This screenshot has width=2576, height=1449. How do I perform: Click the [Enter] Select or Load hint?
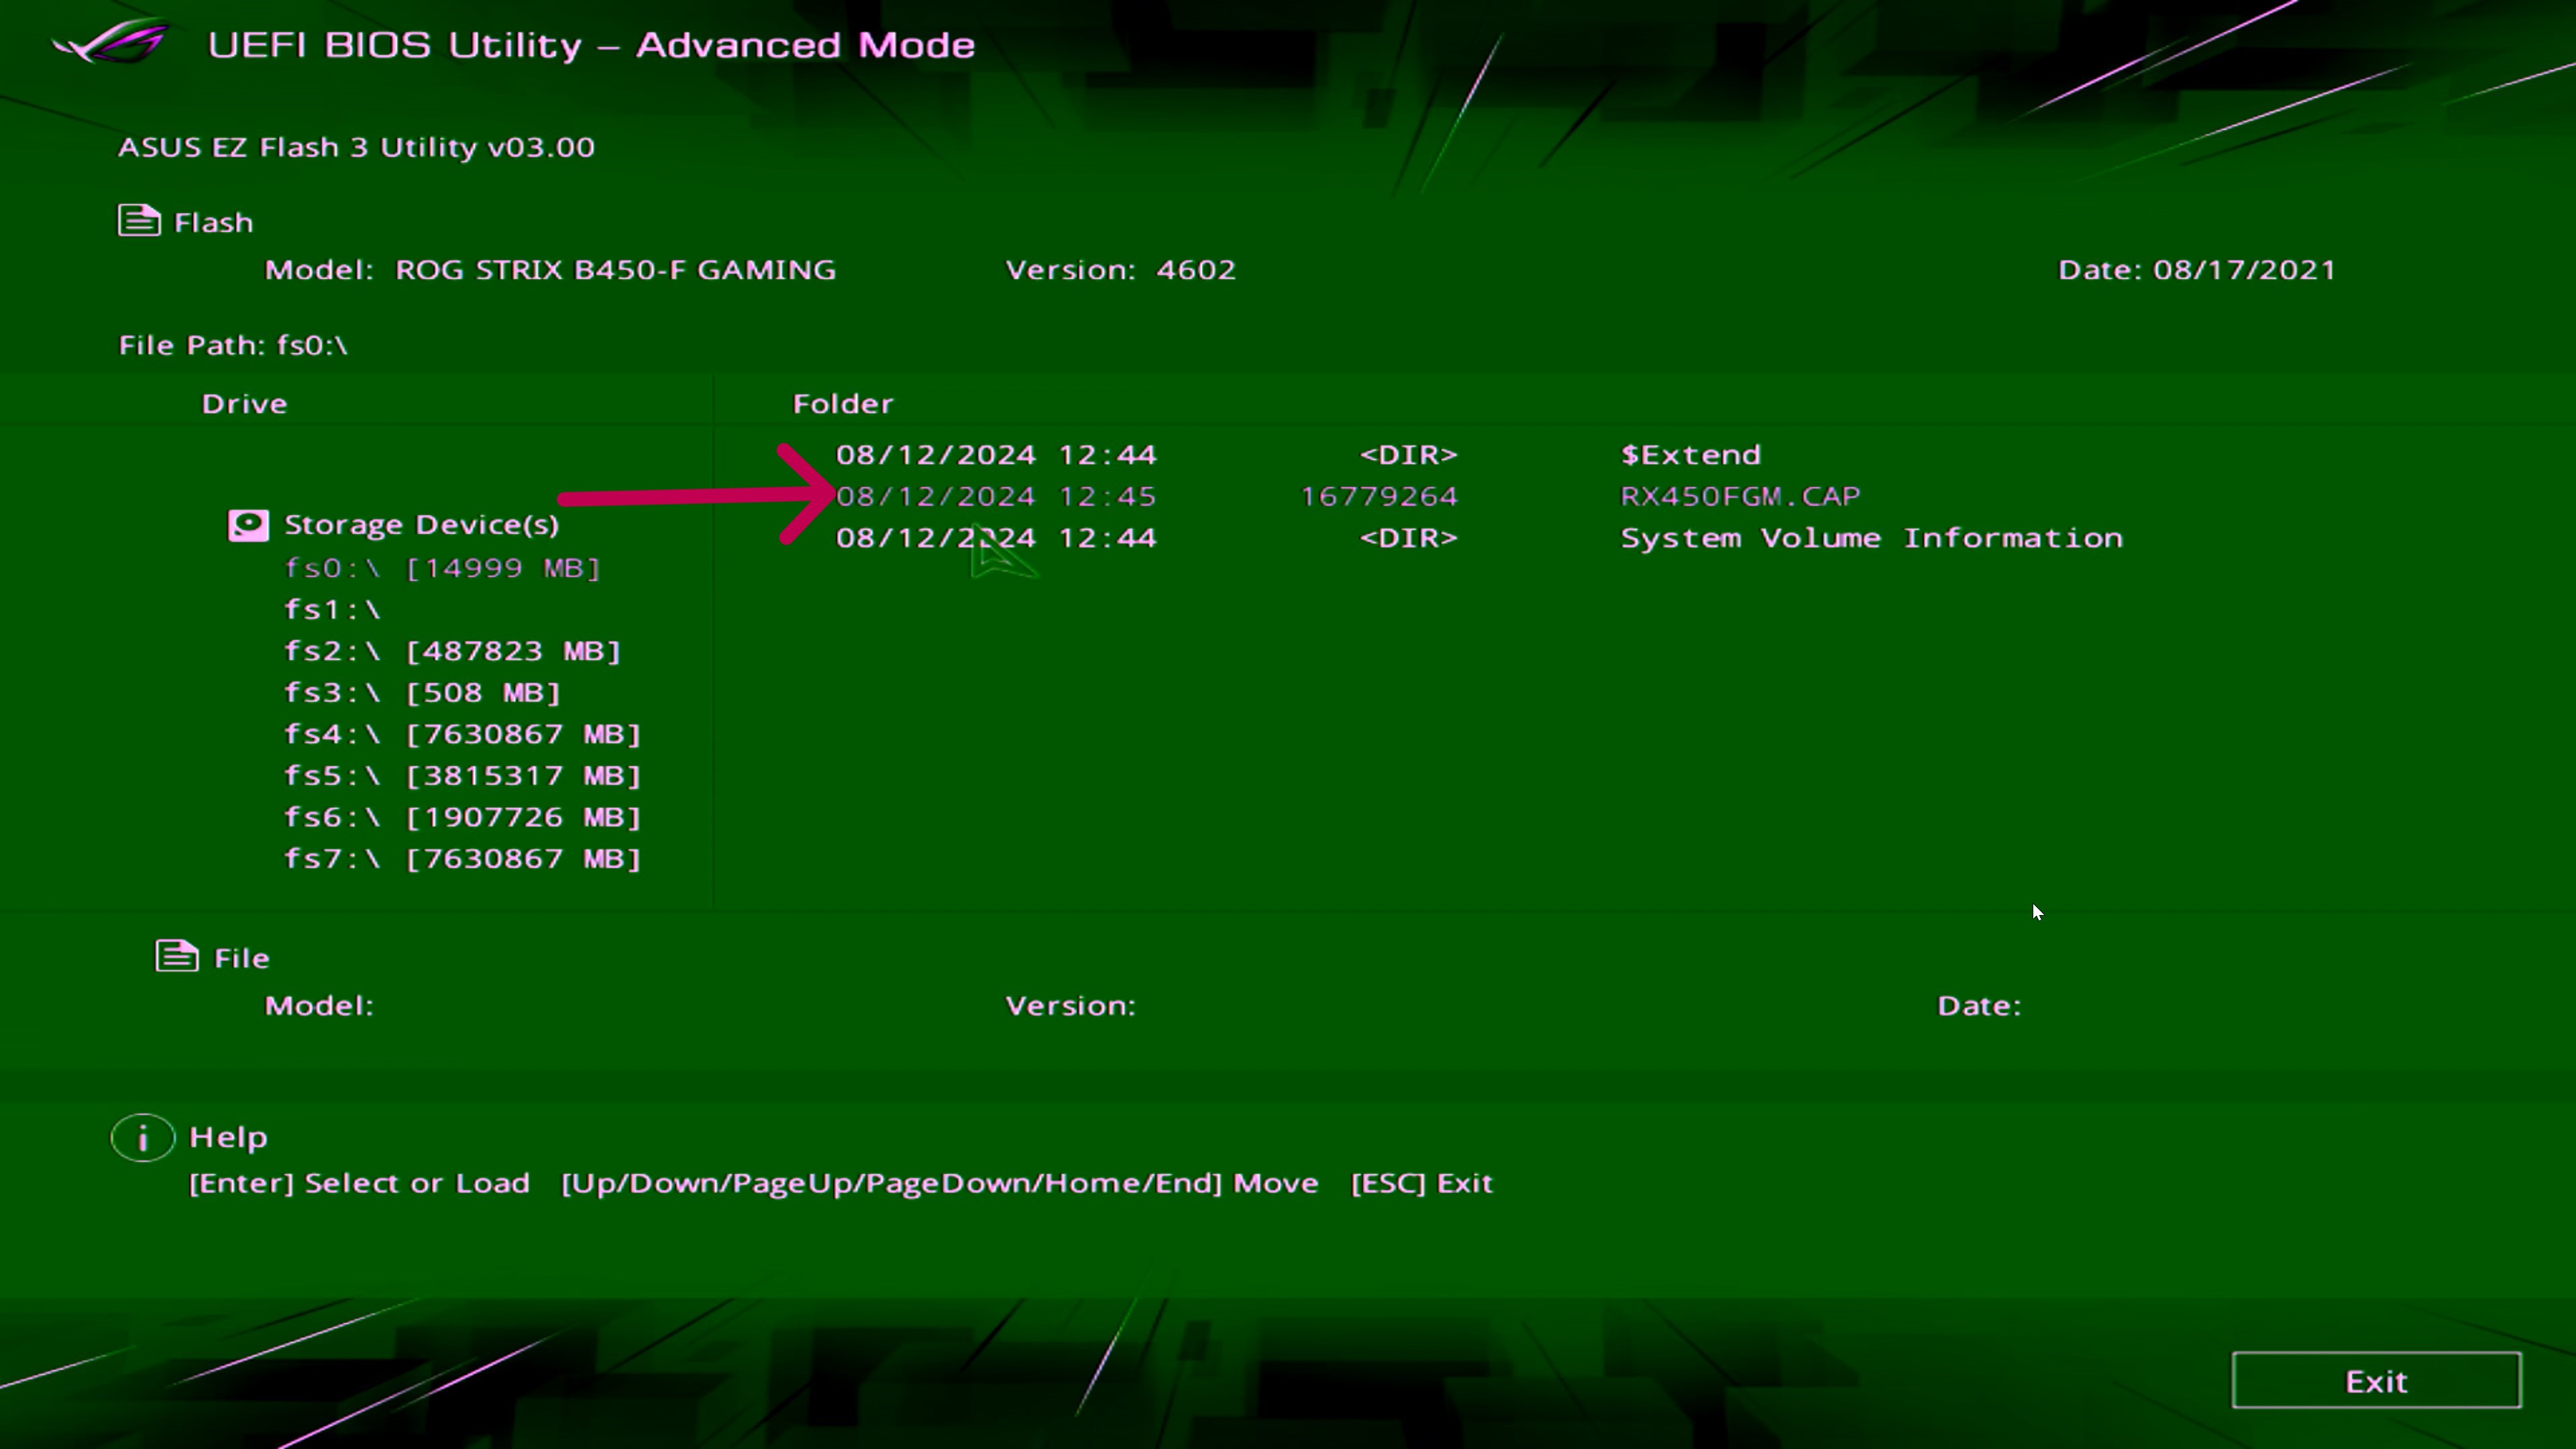coord(359,1183)
